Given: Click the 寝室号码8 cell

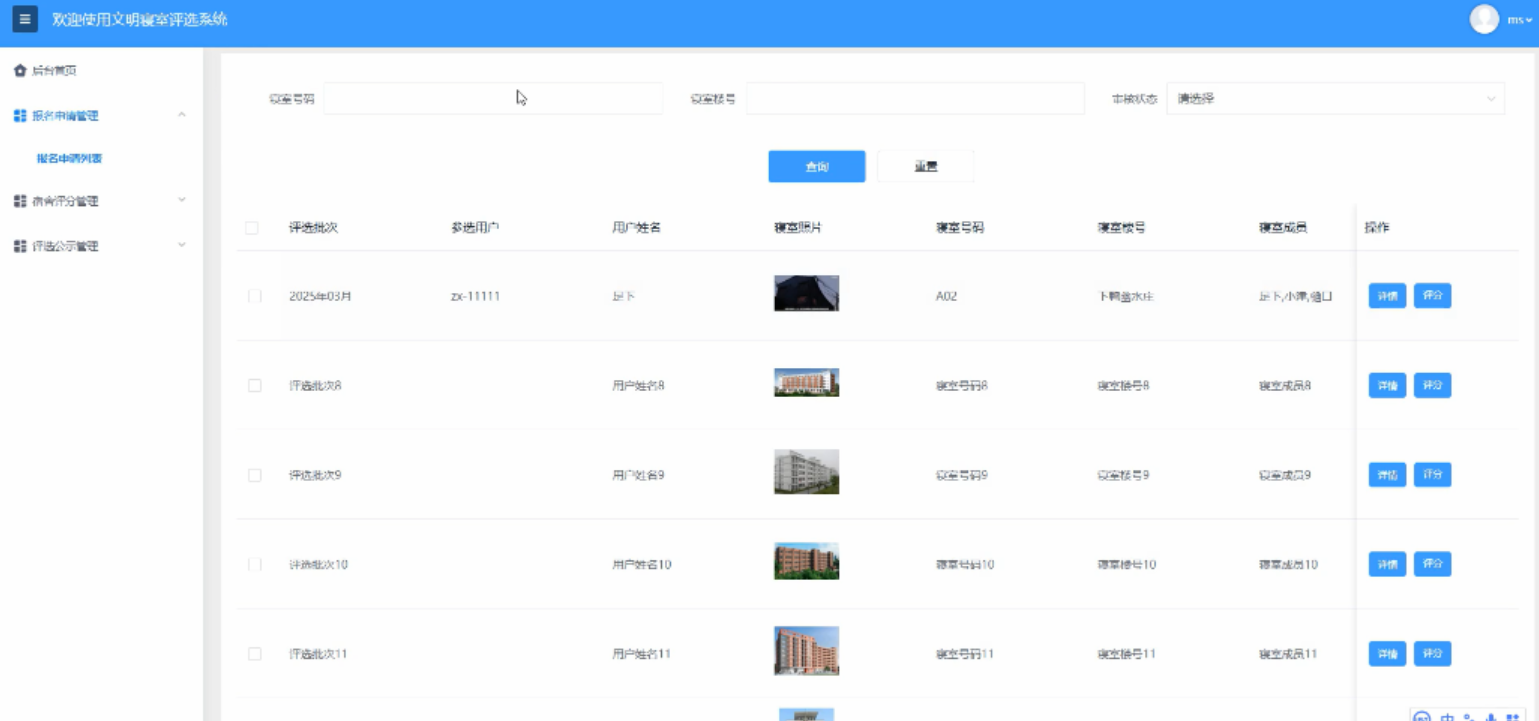Looking at the screenshot, I should [x=962, y=386].
